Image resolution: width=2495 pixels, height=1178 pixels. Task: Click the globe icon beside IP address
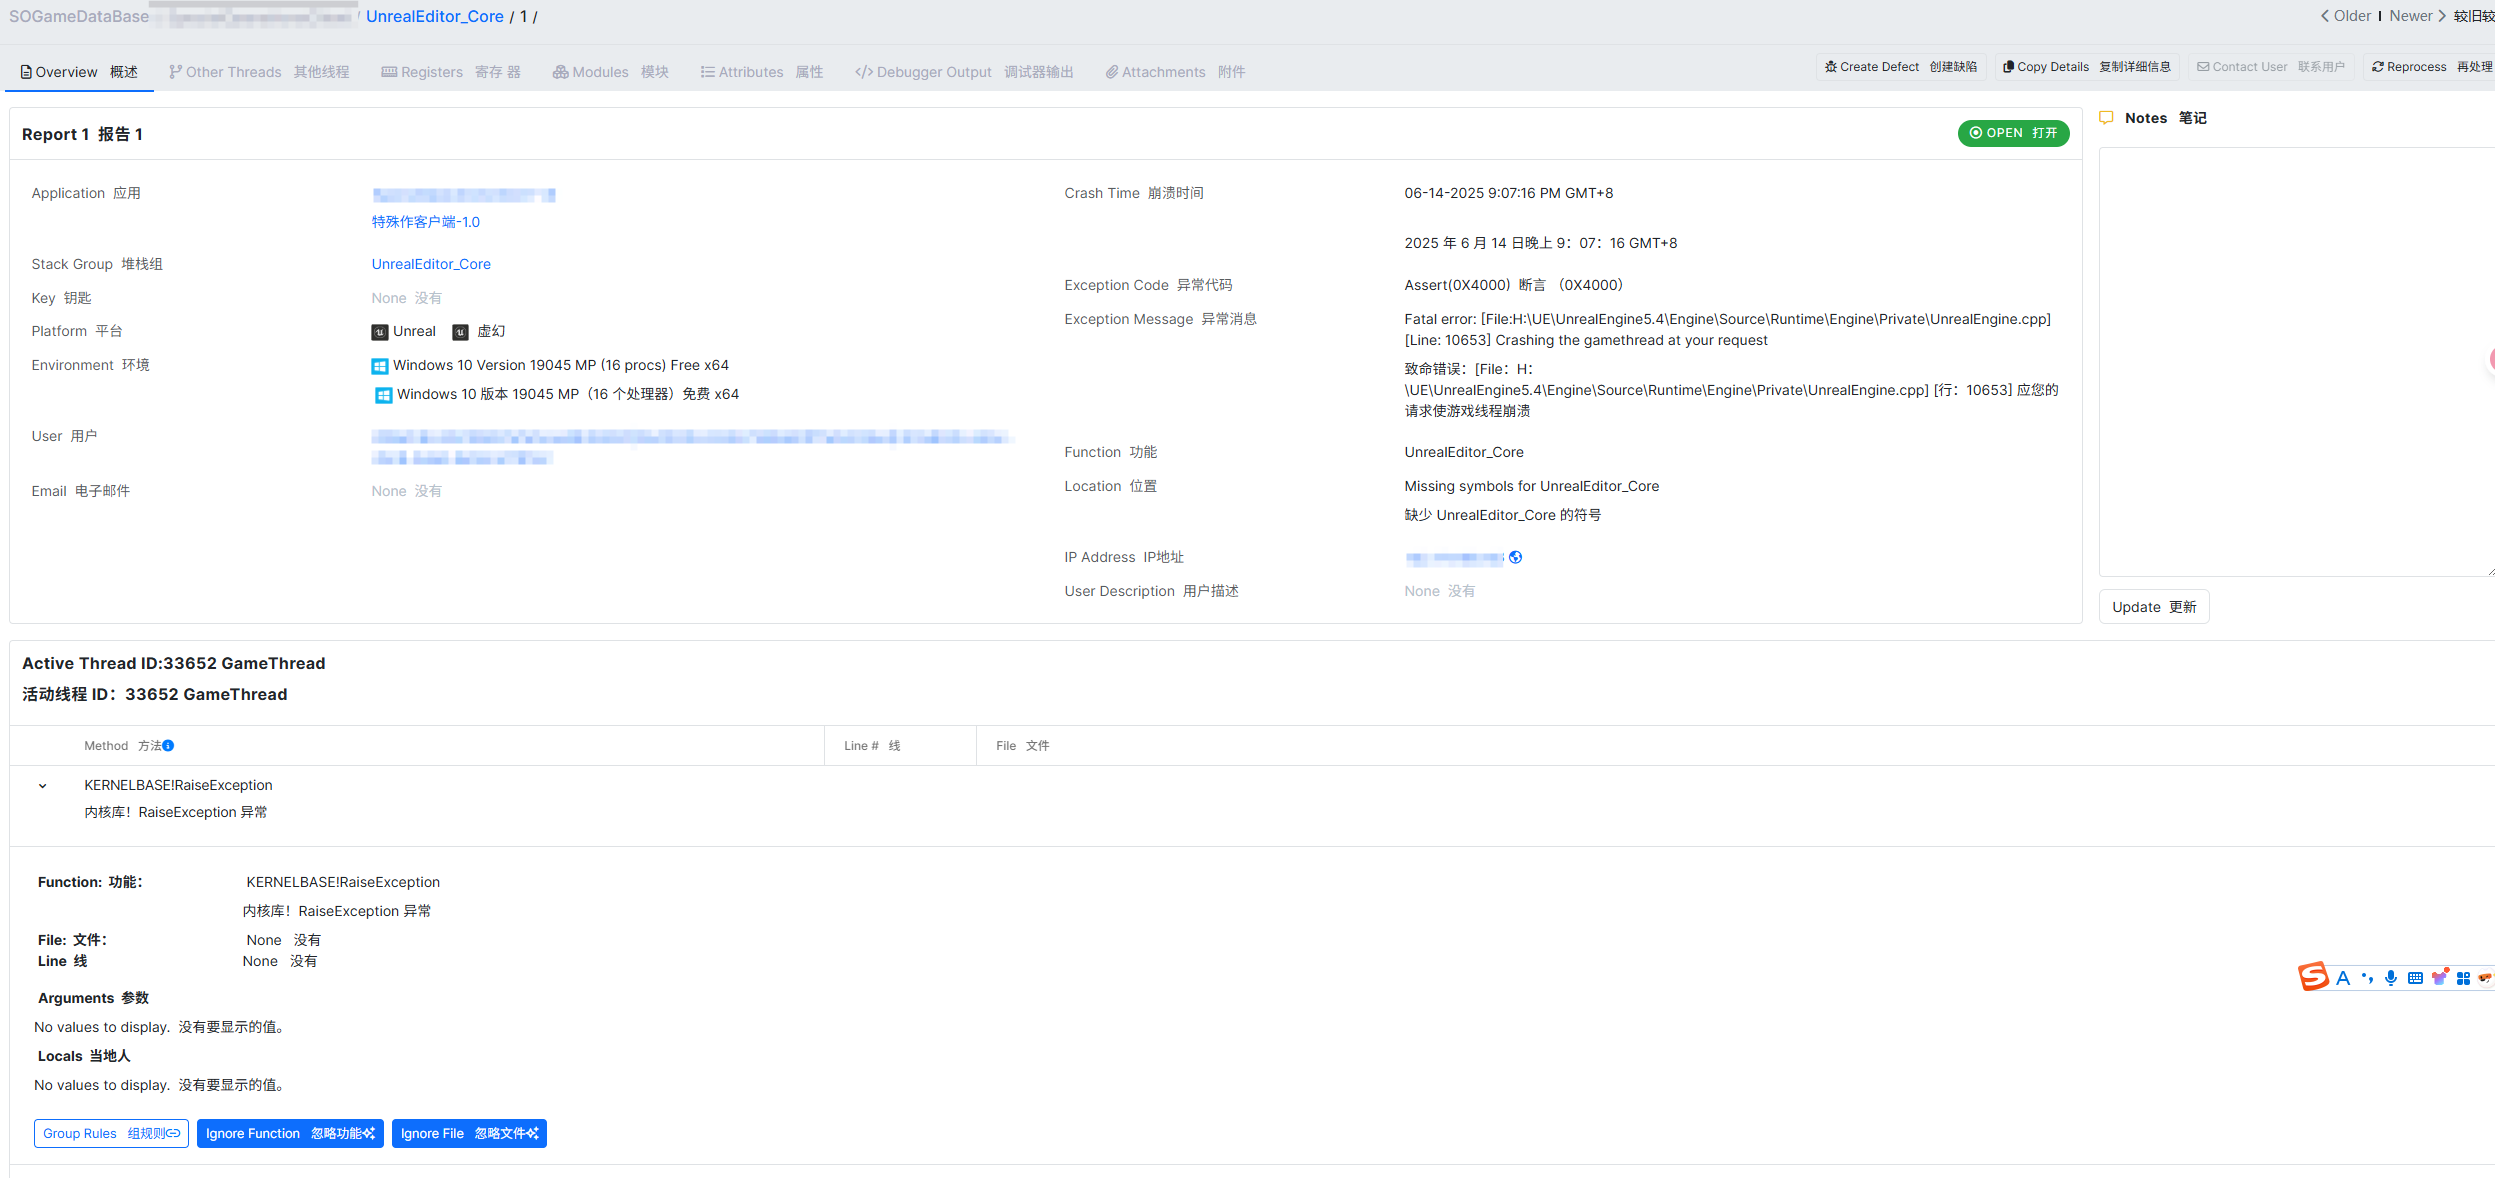click(1516, 558)
